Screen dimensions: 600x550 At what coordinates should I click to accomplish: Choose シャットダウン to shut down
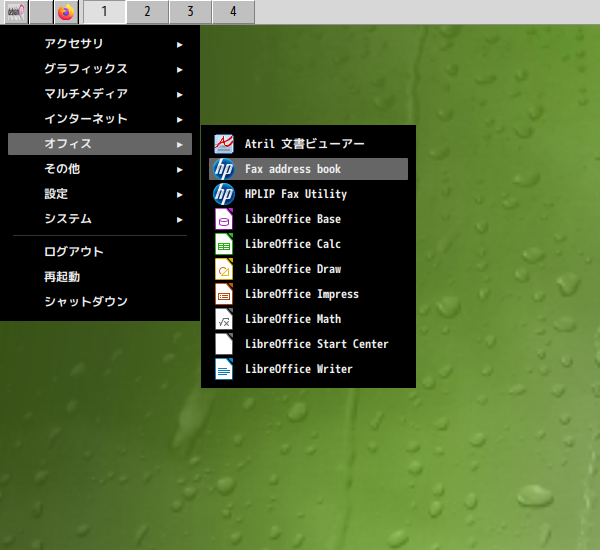click(x=100, y=302)
